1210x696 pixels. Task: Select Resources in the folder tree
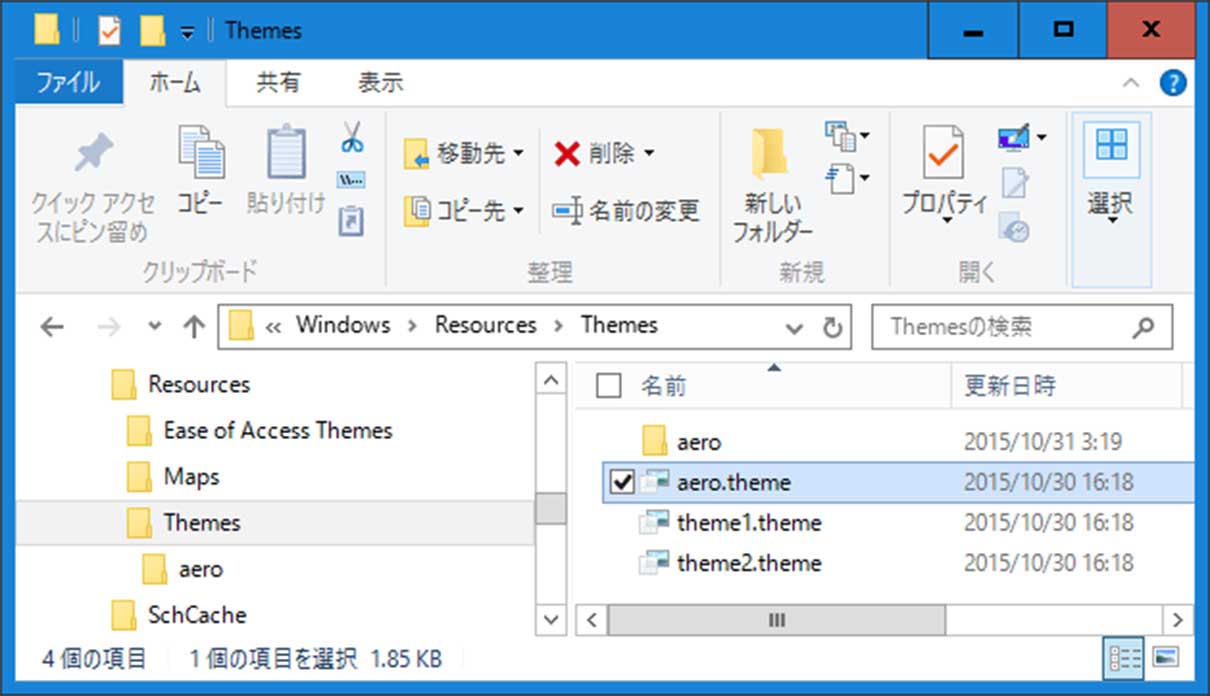pyautogui.click(x=199, y=384)
